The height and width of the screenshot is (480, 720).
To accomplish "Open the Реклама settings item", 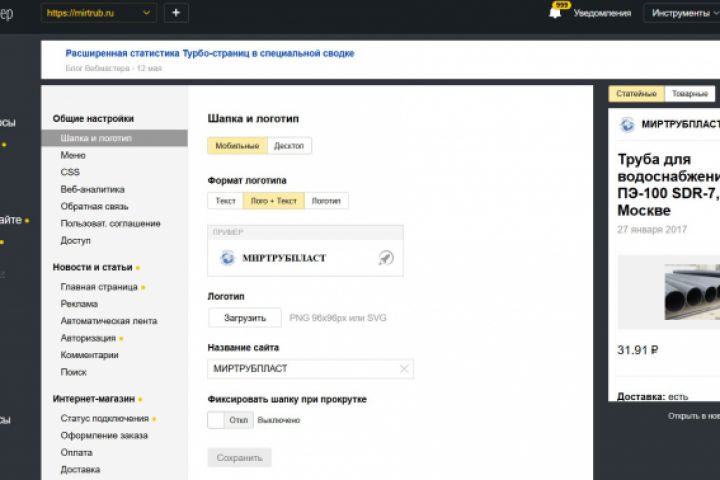I will pyautogui.click(x=79, y=304).
